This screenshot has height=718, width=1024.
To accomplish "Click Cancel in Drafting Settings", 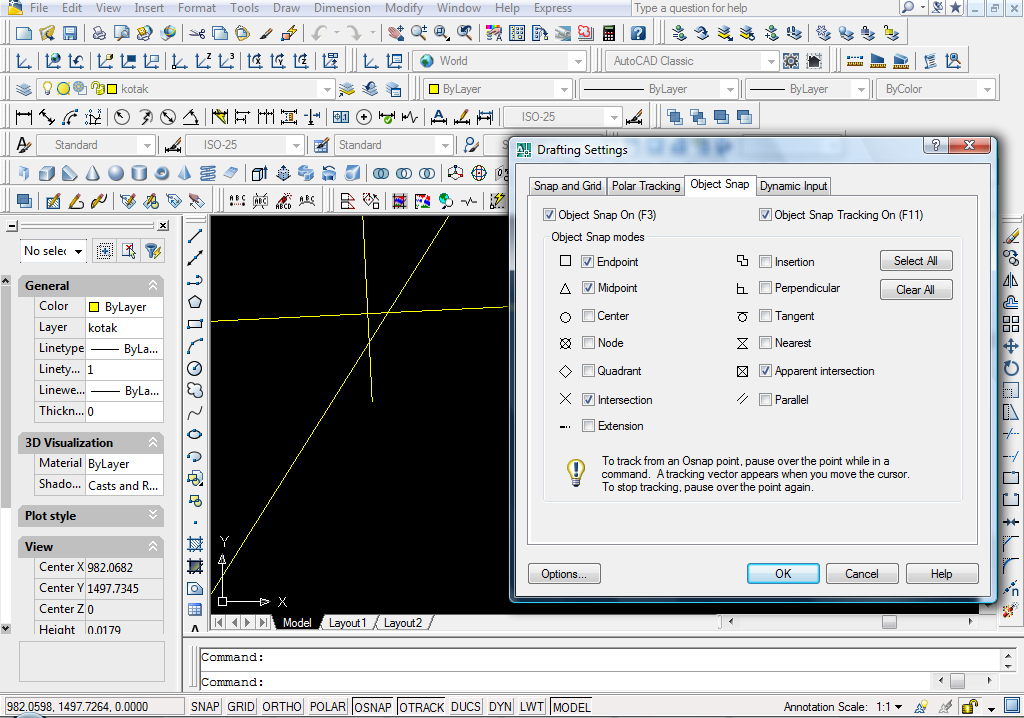I will (862, 574).
